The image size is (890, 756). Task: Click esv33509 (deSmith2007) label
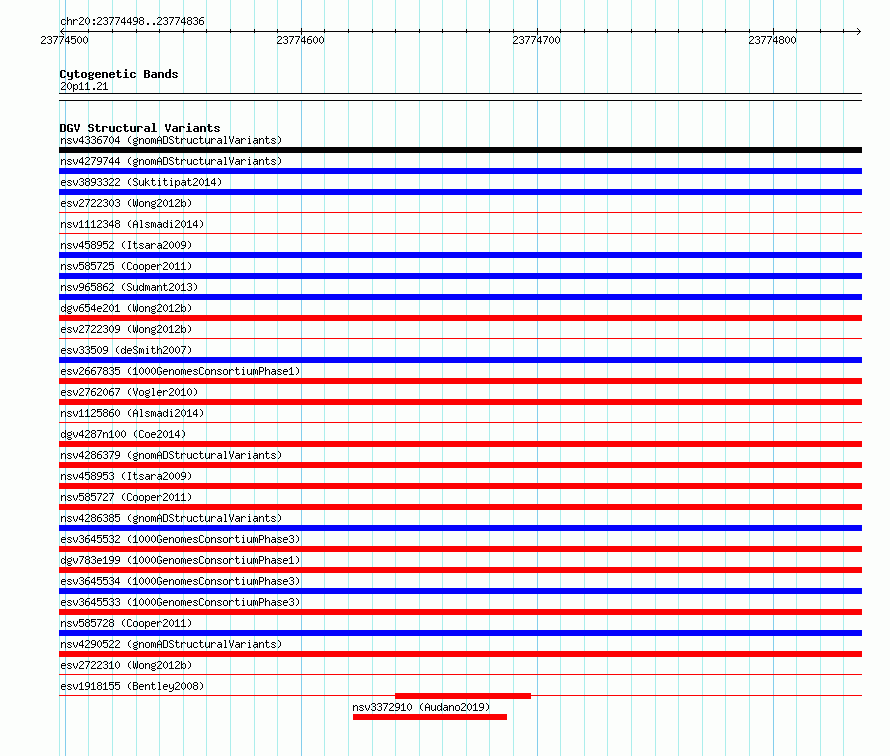click(x=126, y=350)
